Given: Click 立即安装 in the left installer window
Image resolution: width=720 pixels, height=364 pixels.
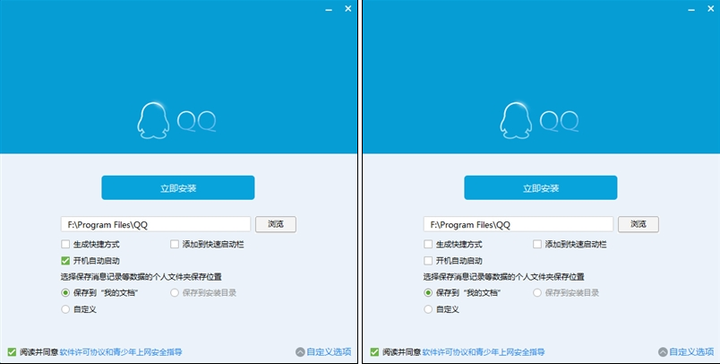Looking at the screenshot, I should coord(178,188).
